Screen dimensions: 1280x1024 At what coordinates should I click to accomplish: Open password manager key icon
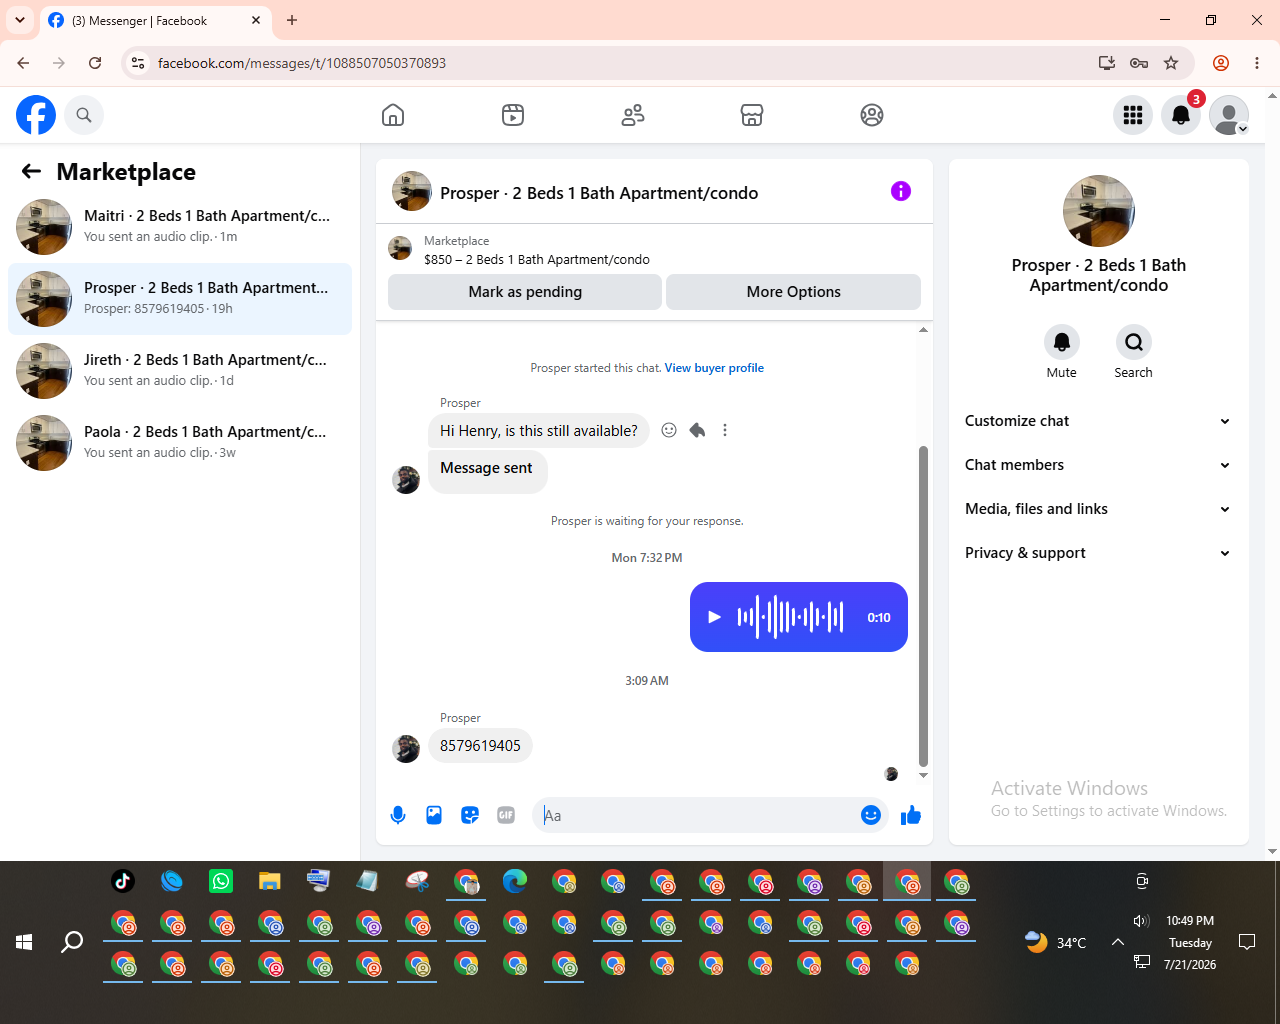pyautogui.click(x=1139, y=63)
